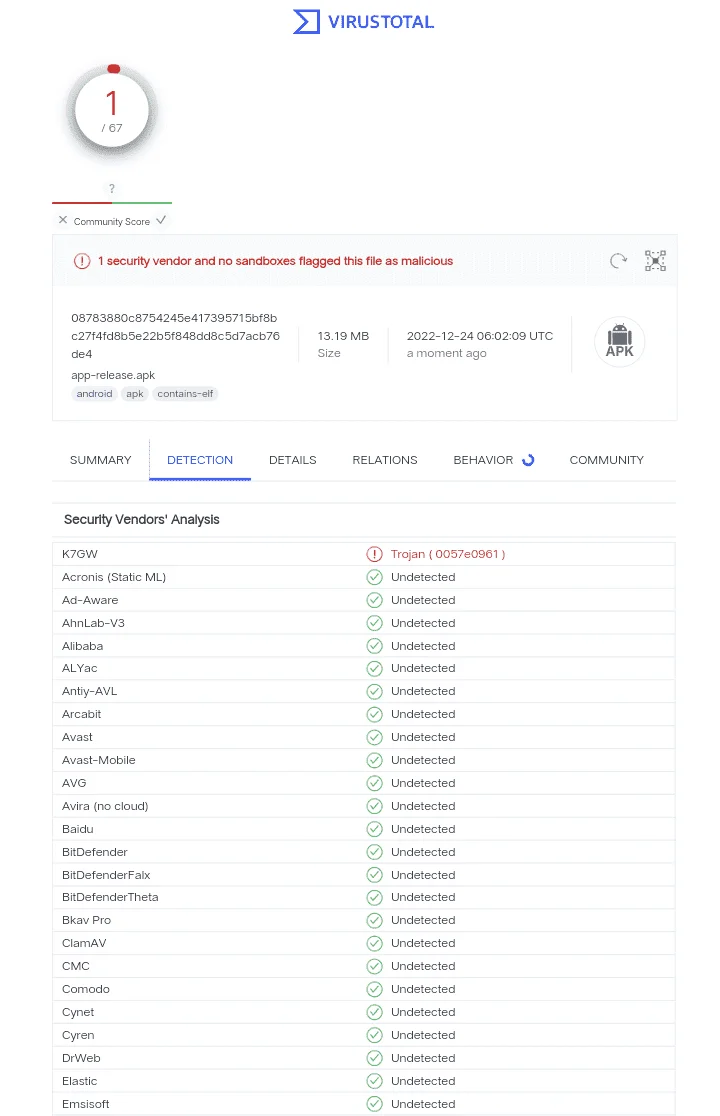720x1116 pixels.
Task: Click the reanalyze refresh icon
Action: coord(618,260)
